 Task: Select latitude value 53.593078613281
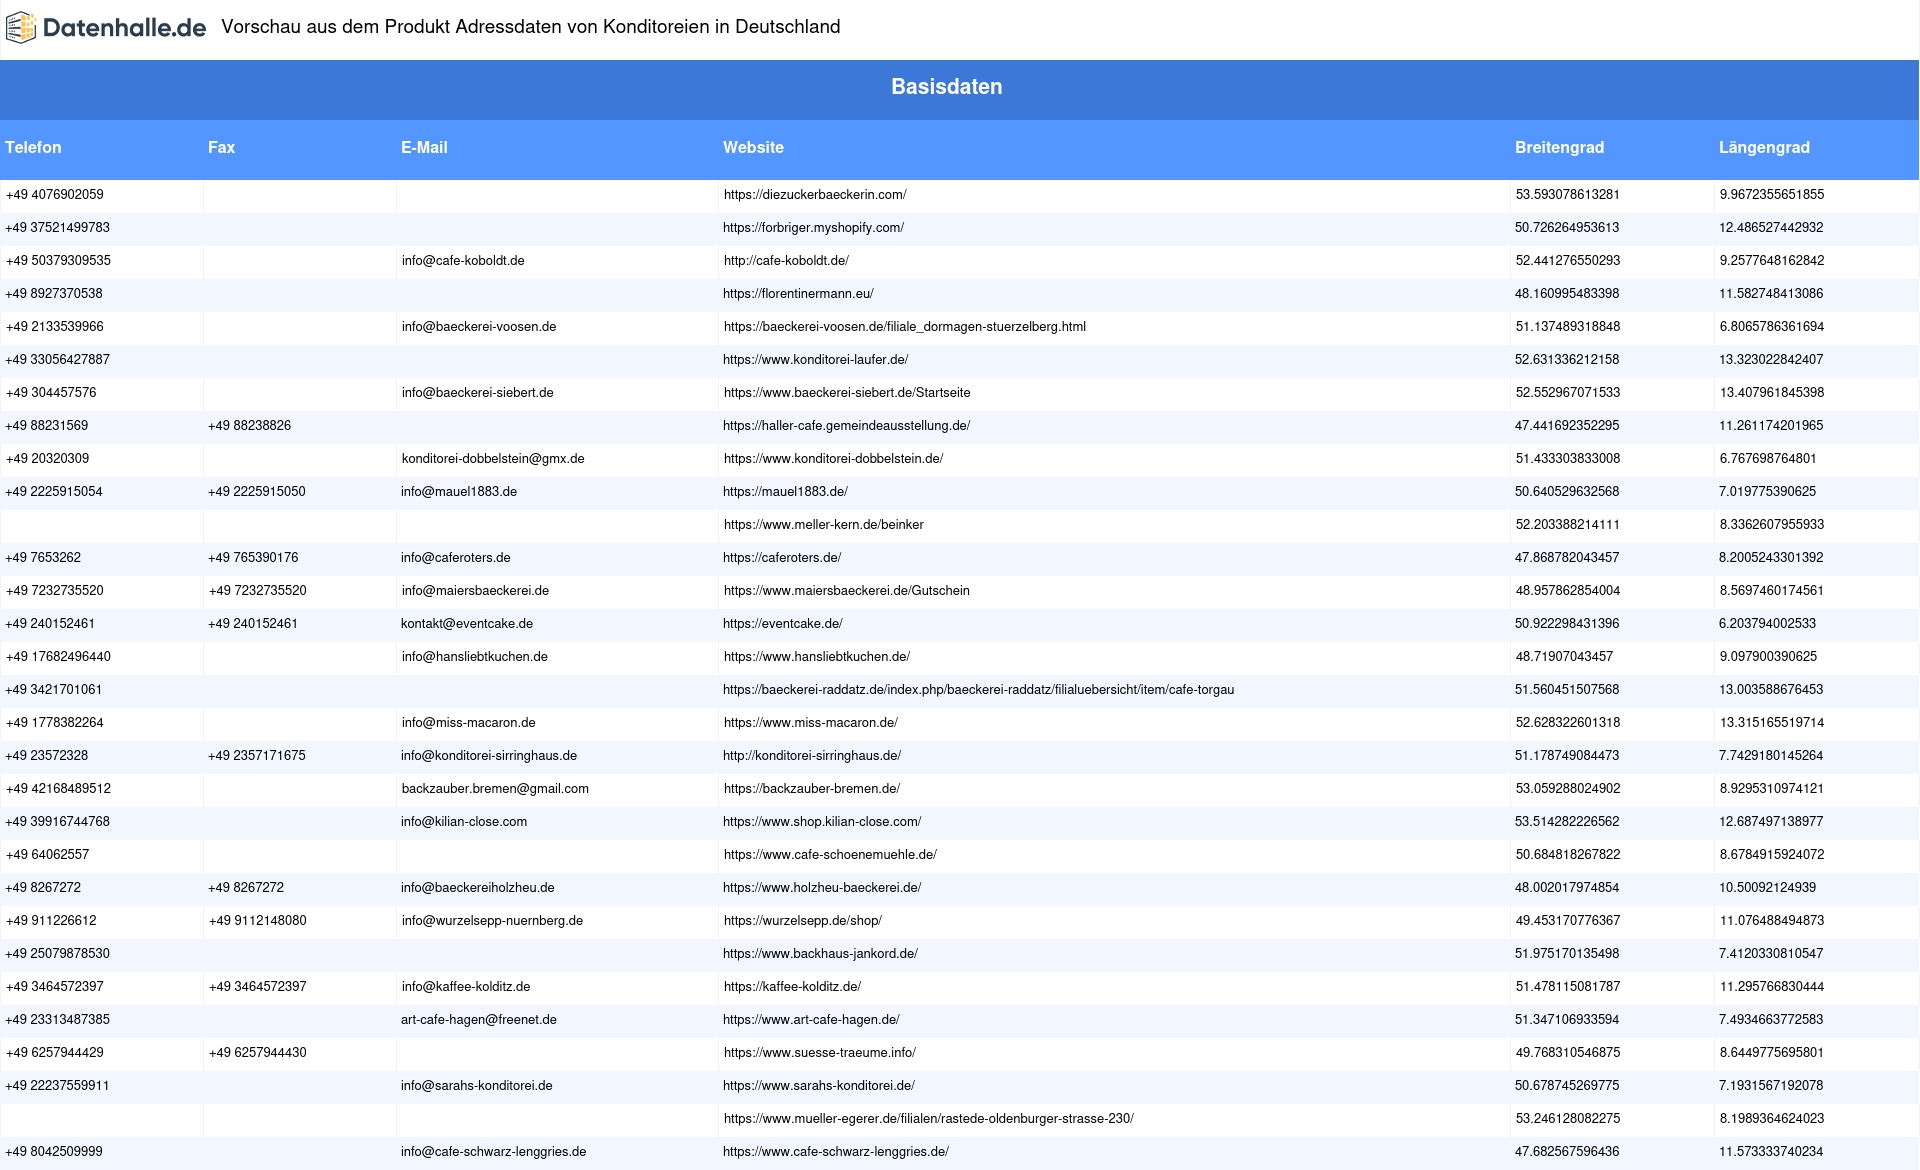(1568, 195)
